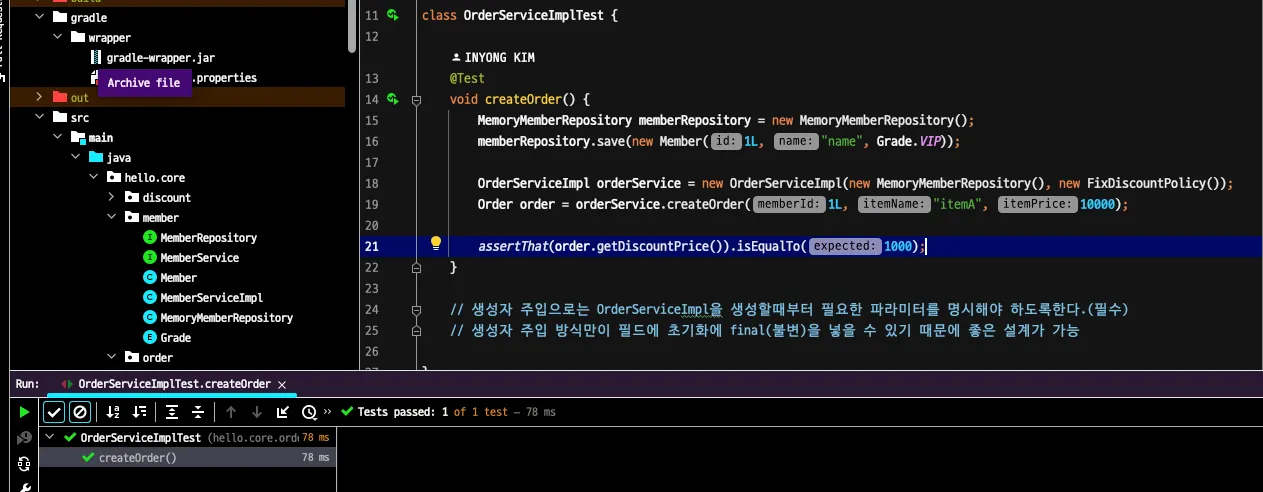Viewport: 1263px width, 492px height.
Task: Toggle Show Ignored tests filter
Action: click(80, 412)
